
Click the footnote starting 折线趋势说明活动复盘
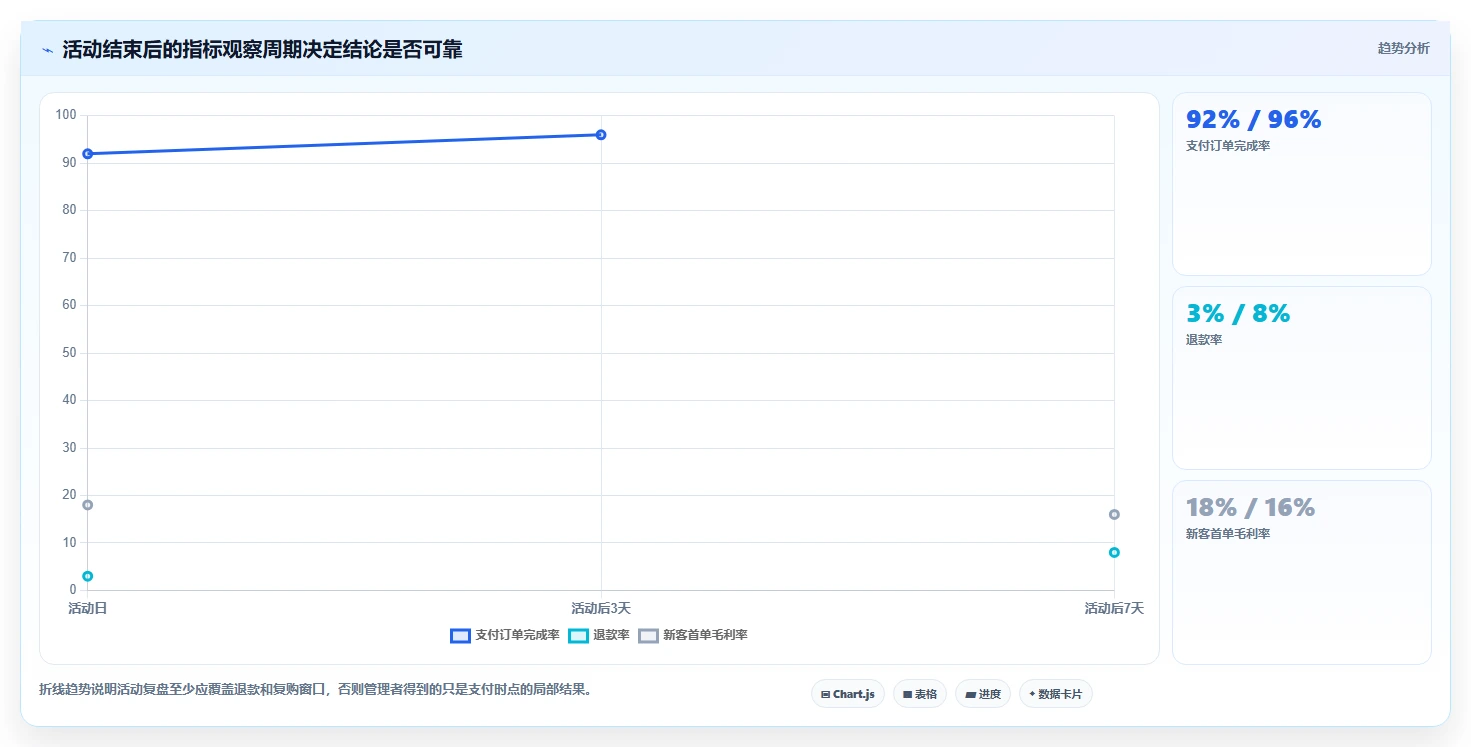[x=315, y=690]
